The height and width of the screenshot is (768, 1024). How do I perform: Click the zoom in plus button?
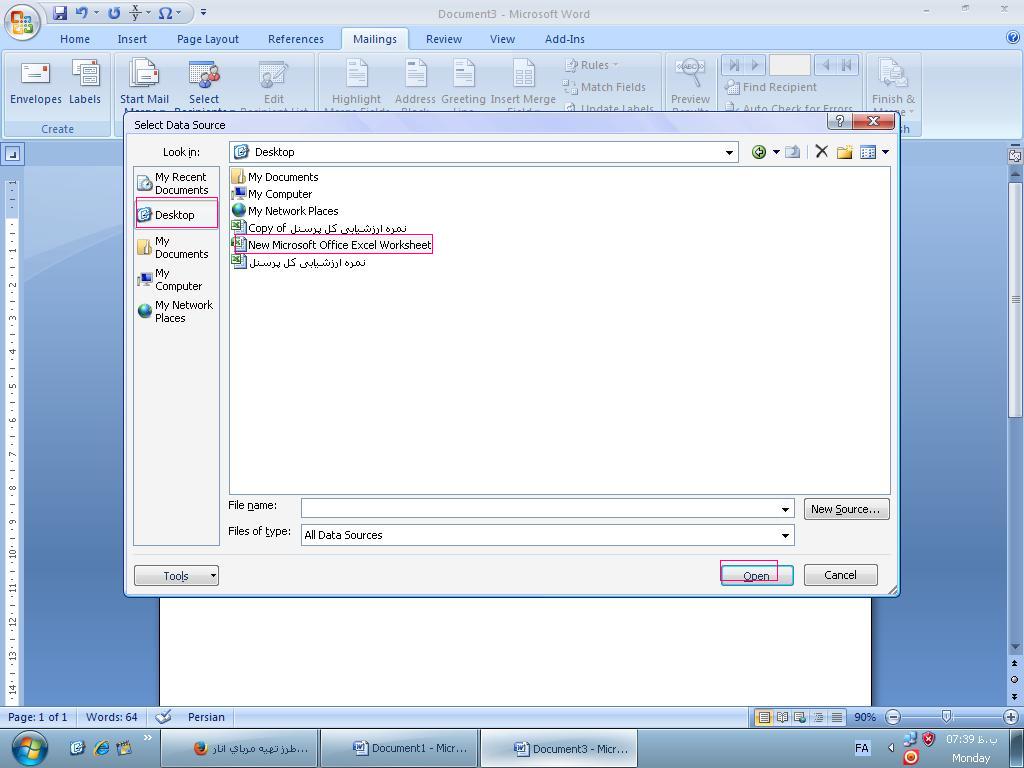[1011, 717]
